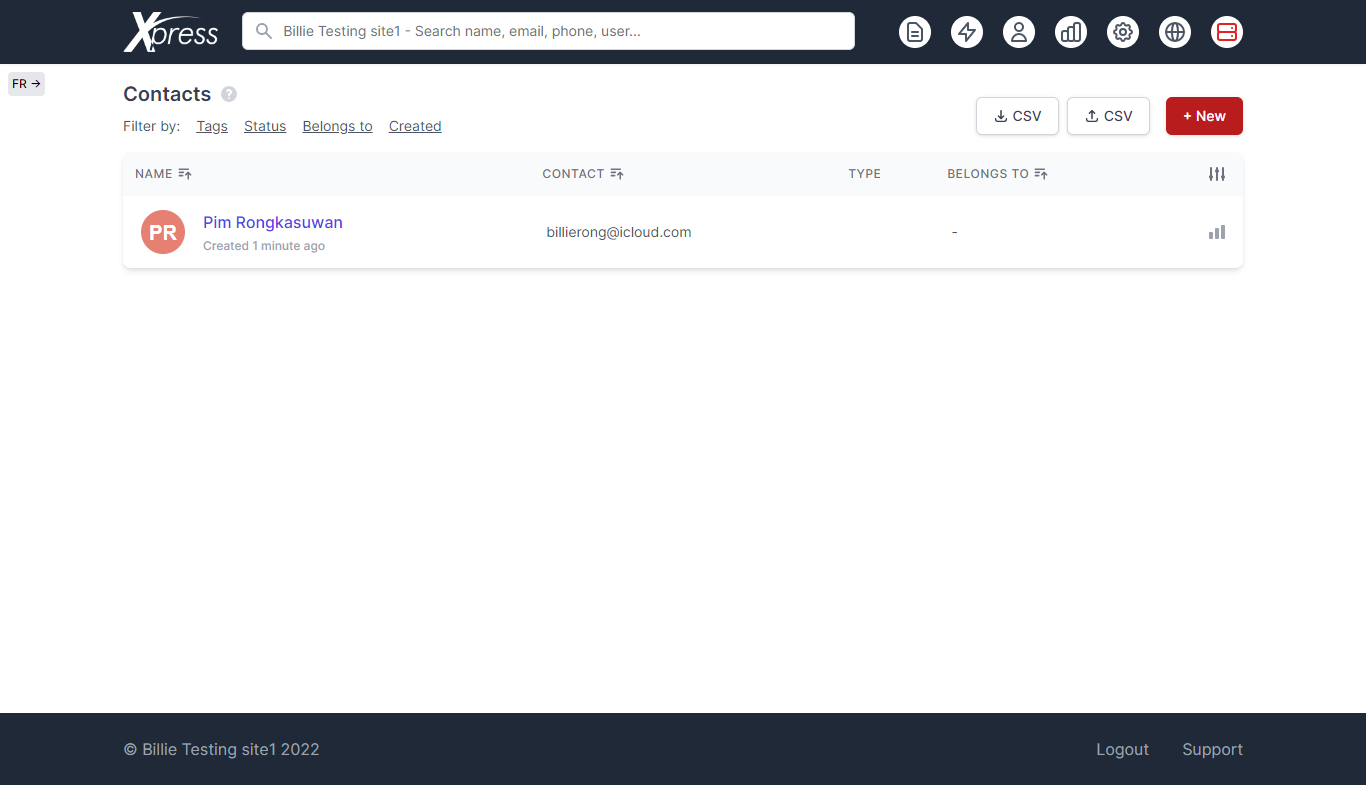The width and height of the screenshot is (1366, 785).
Task: Sort the table by Name column
Action: (184, 174)
